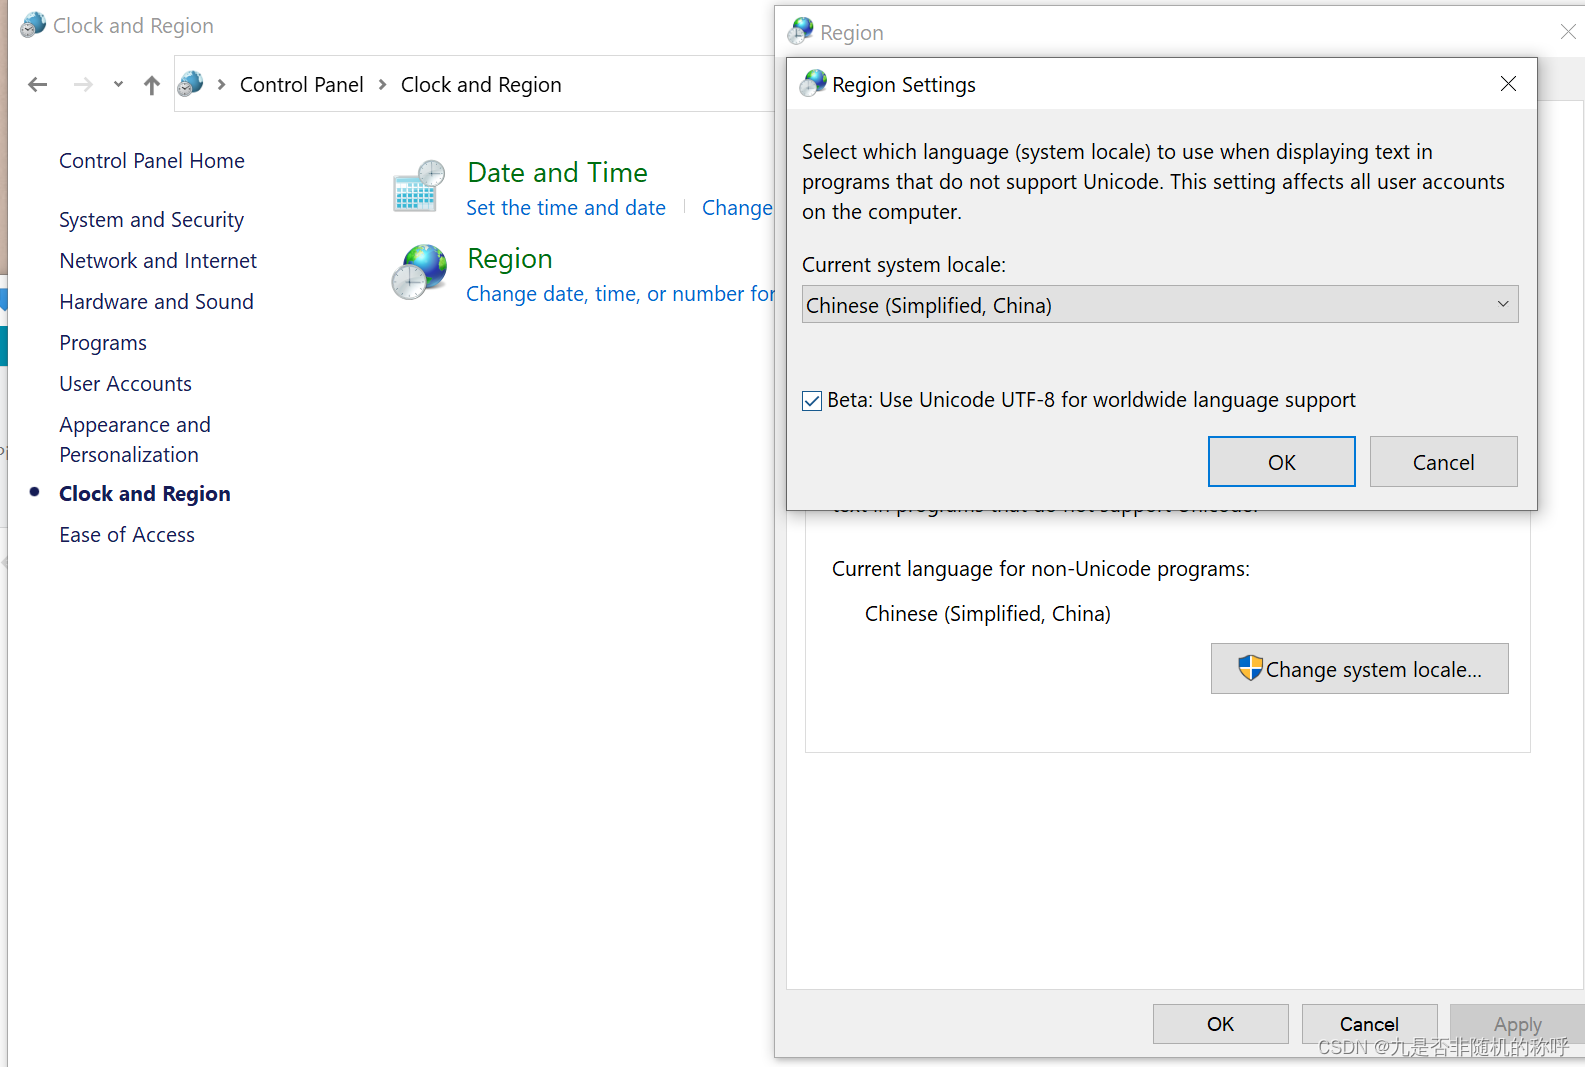
Task: Click Apply in the Region window
Action: pos(1517,1024)
